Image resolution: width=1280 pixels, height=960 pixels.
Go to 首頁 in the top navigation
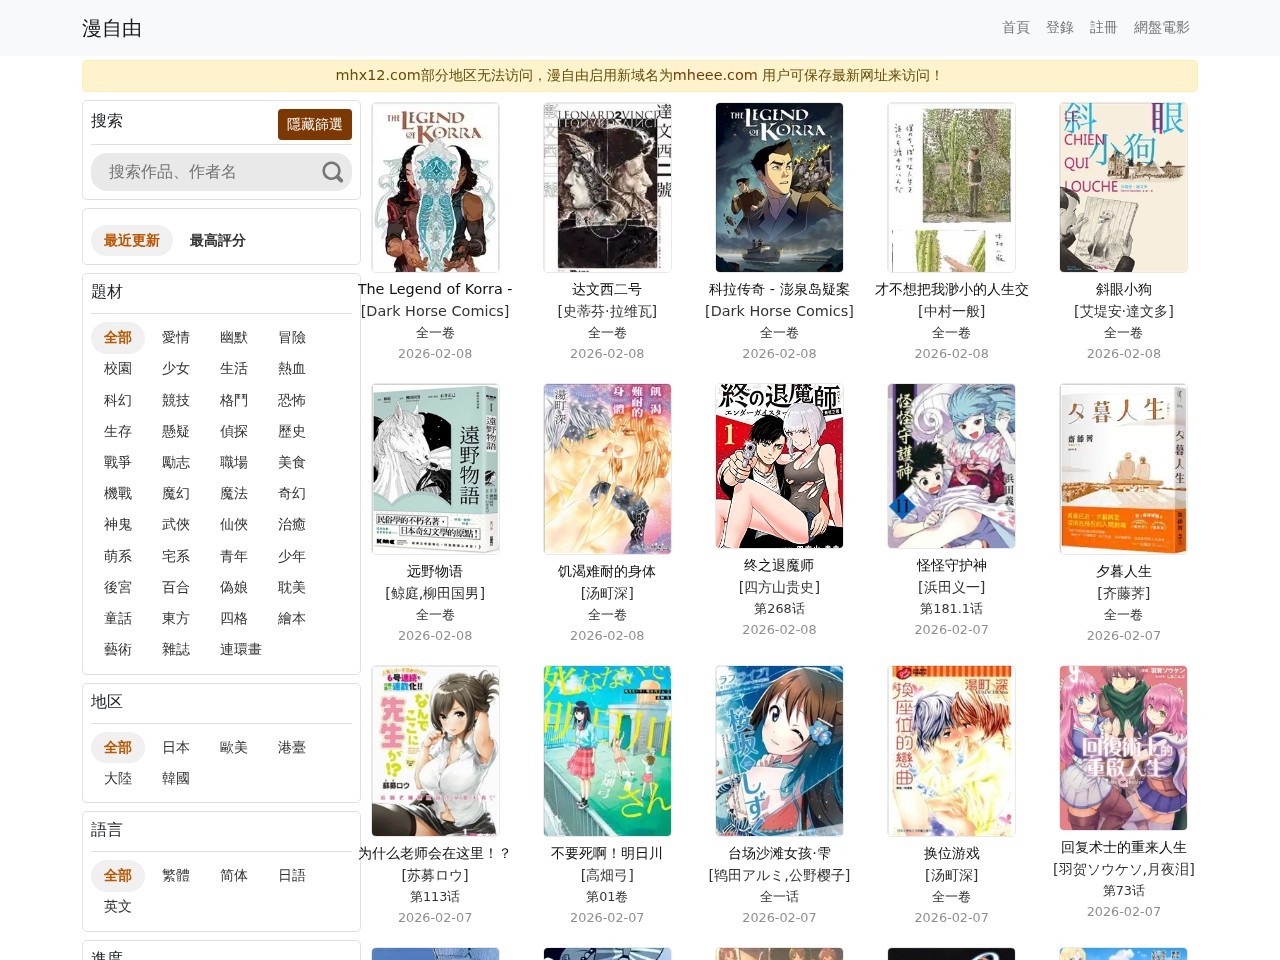(1014, 27)
